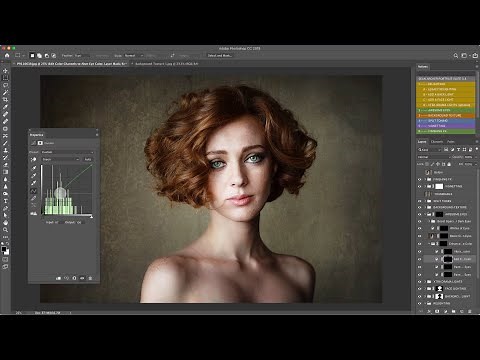480x360 pixels.
Task: Click the Home icon in options bar
Action: pyautogui.click(x=7, y=55)
